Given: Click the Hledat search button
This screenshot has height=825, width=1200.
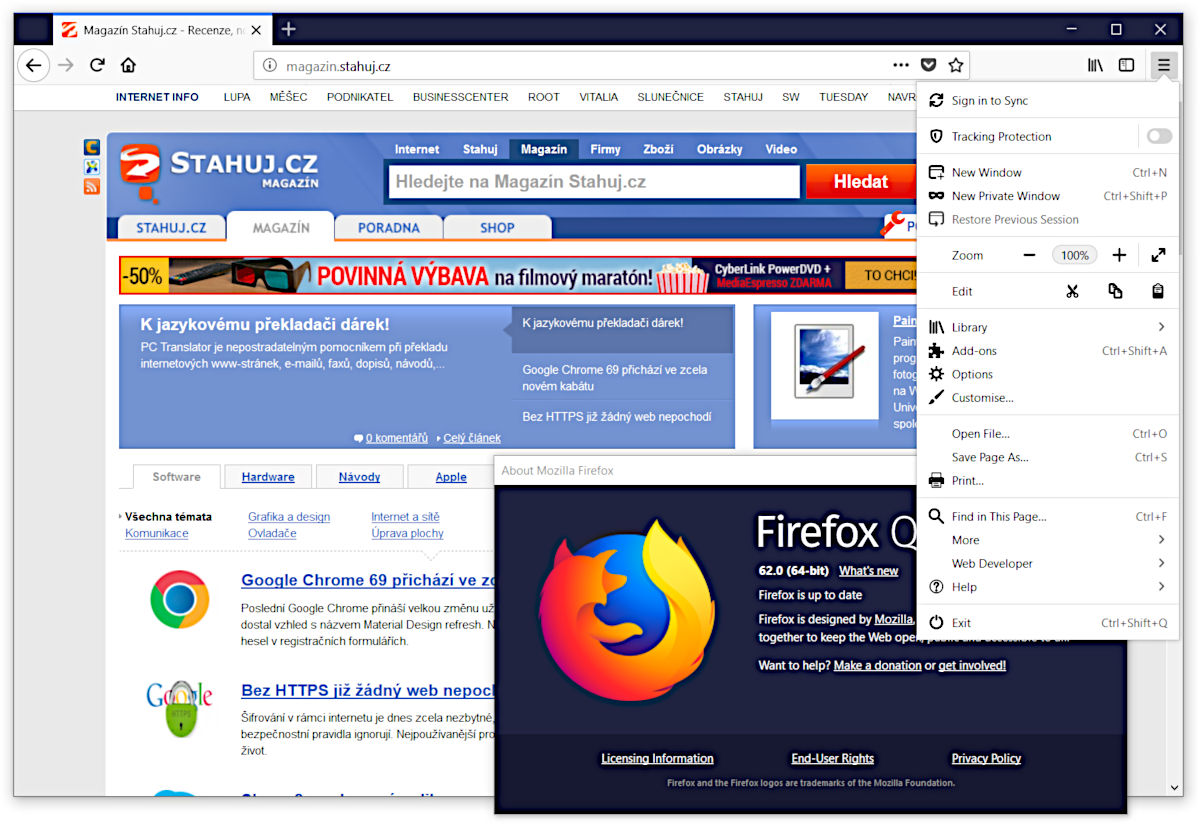Looking at the screenshot, I should [x=861, y=182].
